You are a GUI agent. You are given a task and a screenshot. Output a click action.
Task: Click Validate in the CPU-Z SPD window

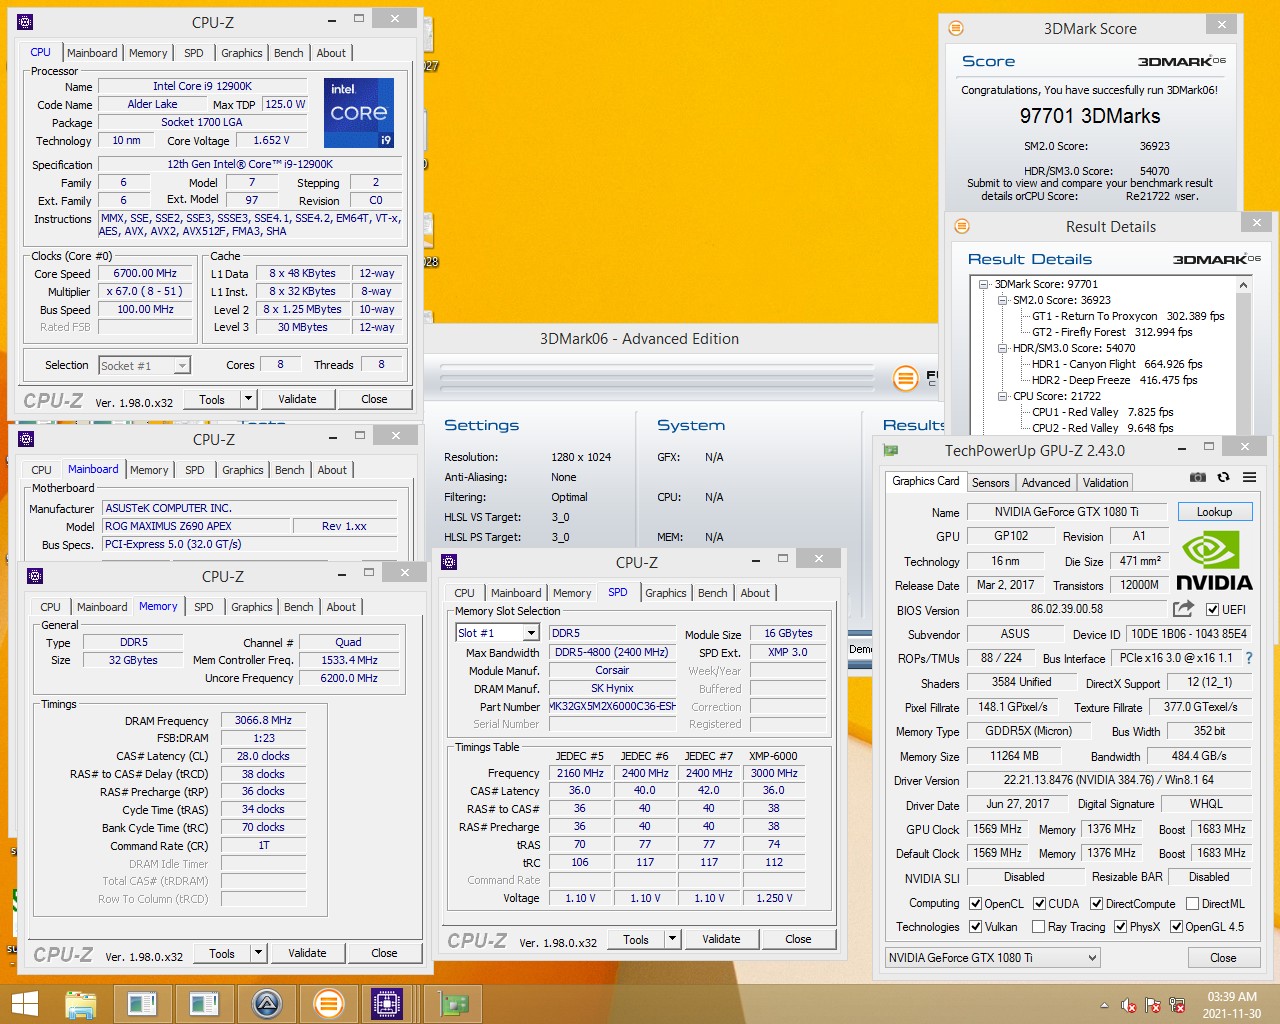(721, 939)
